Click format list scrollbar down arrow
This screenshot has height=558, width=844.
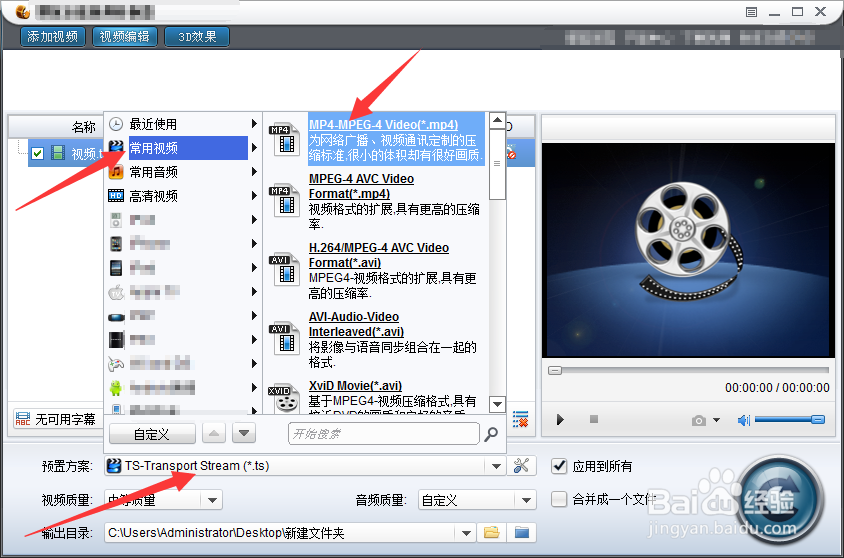click(497, 404)
